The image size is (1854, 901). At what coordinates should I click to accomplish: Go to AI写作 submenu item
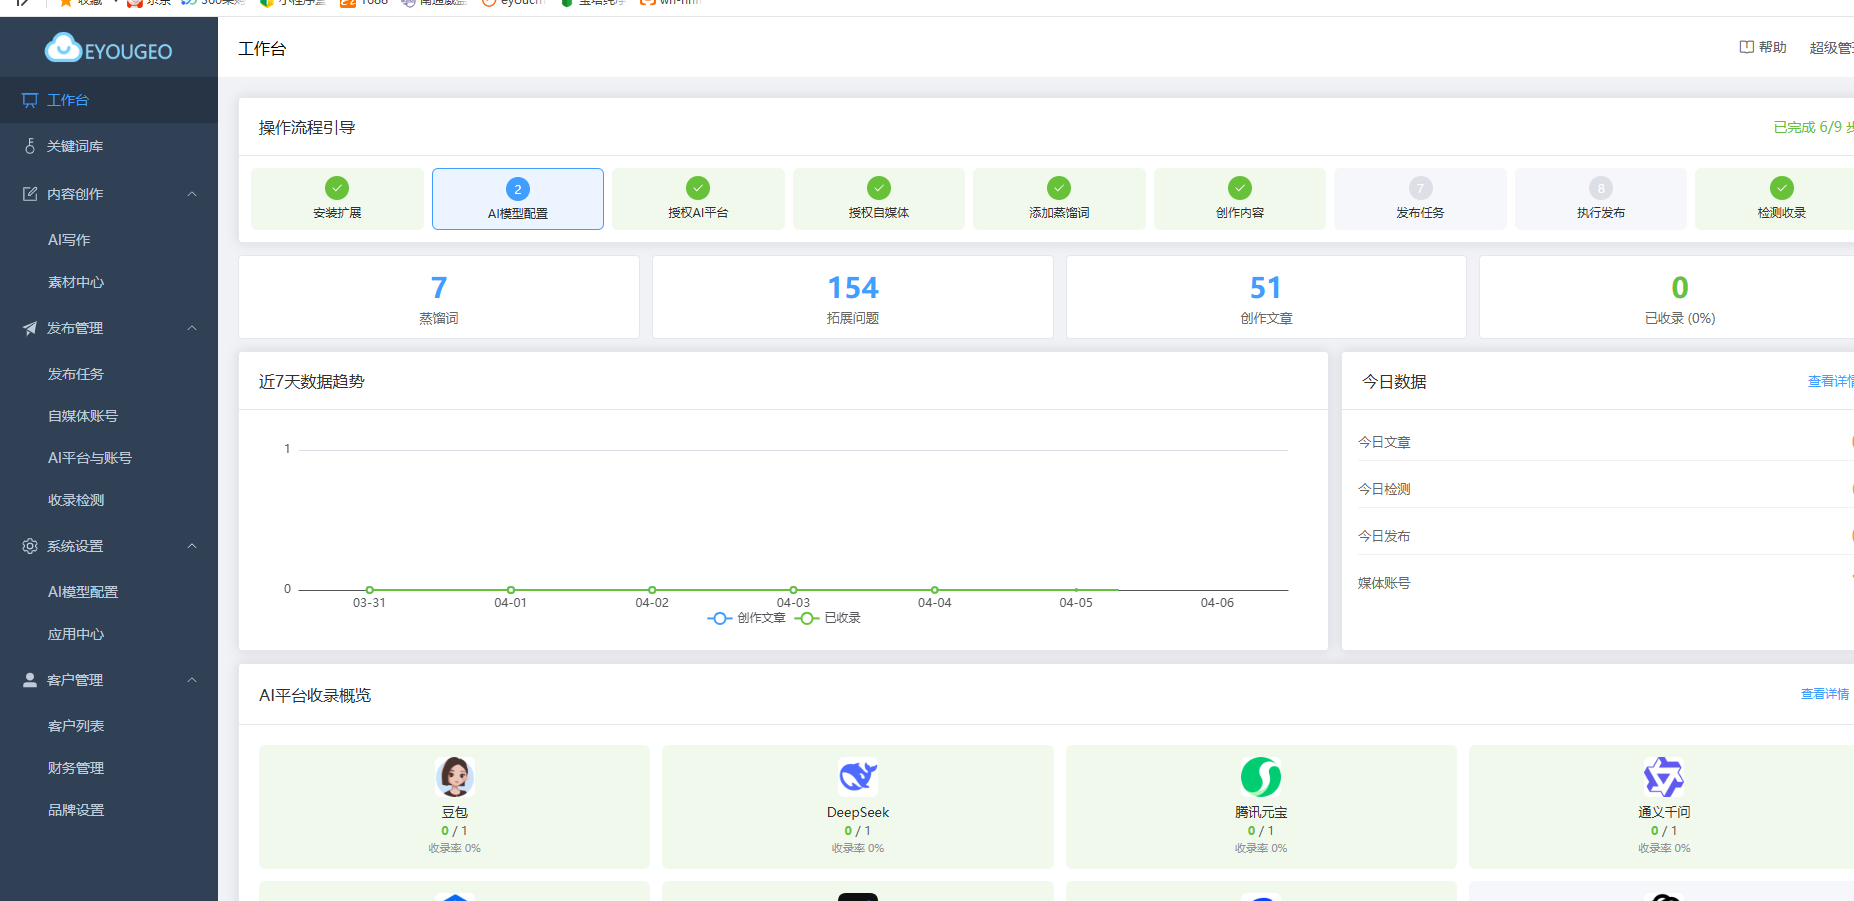69,240
